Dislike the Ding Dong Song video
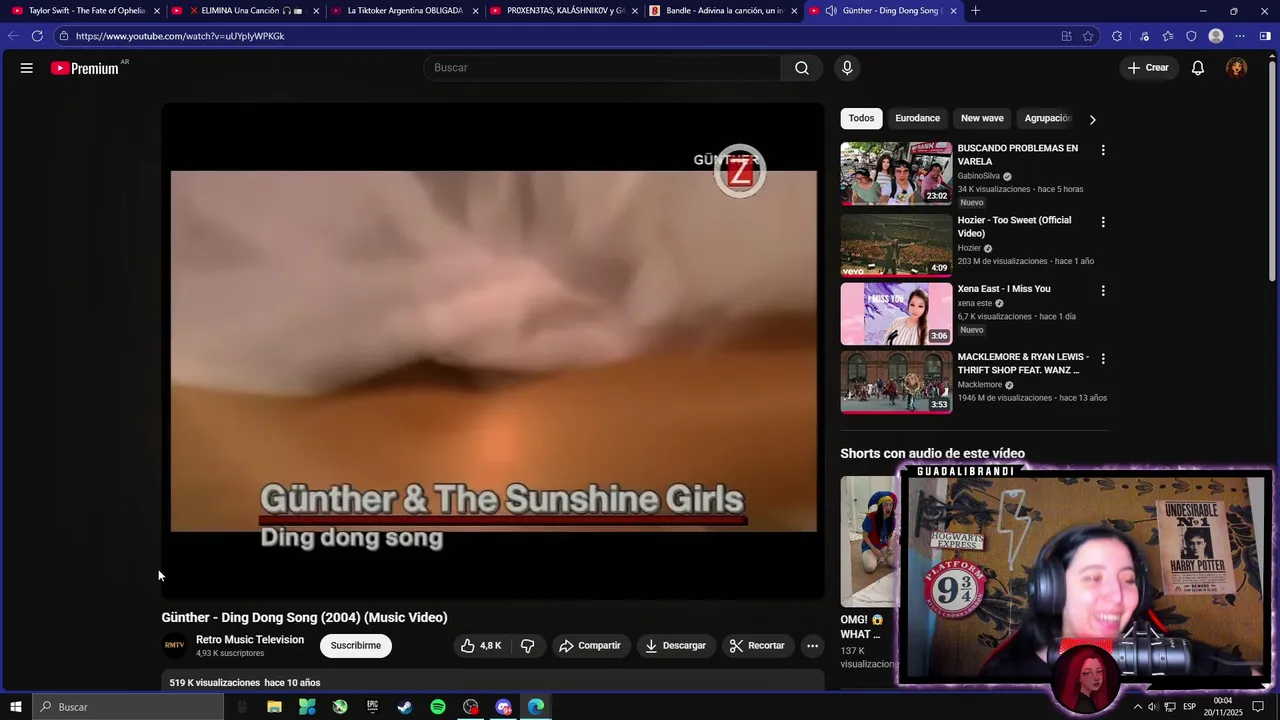This screenshot has width=1280, height=720. [x=527, y=646]
